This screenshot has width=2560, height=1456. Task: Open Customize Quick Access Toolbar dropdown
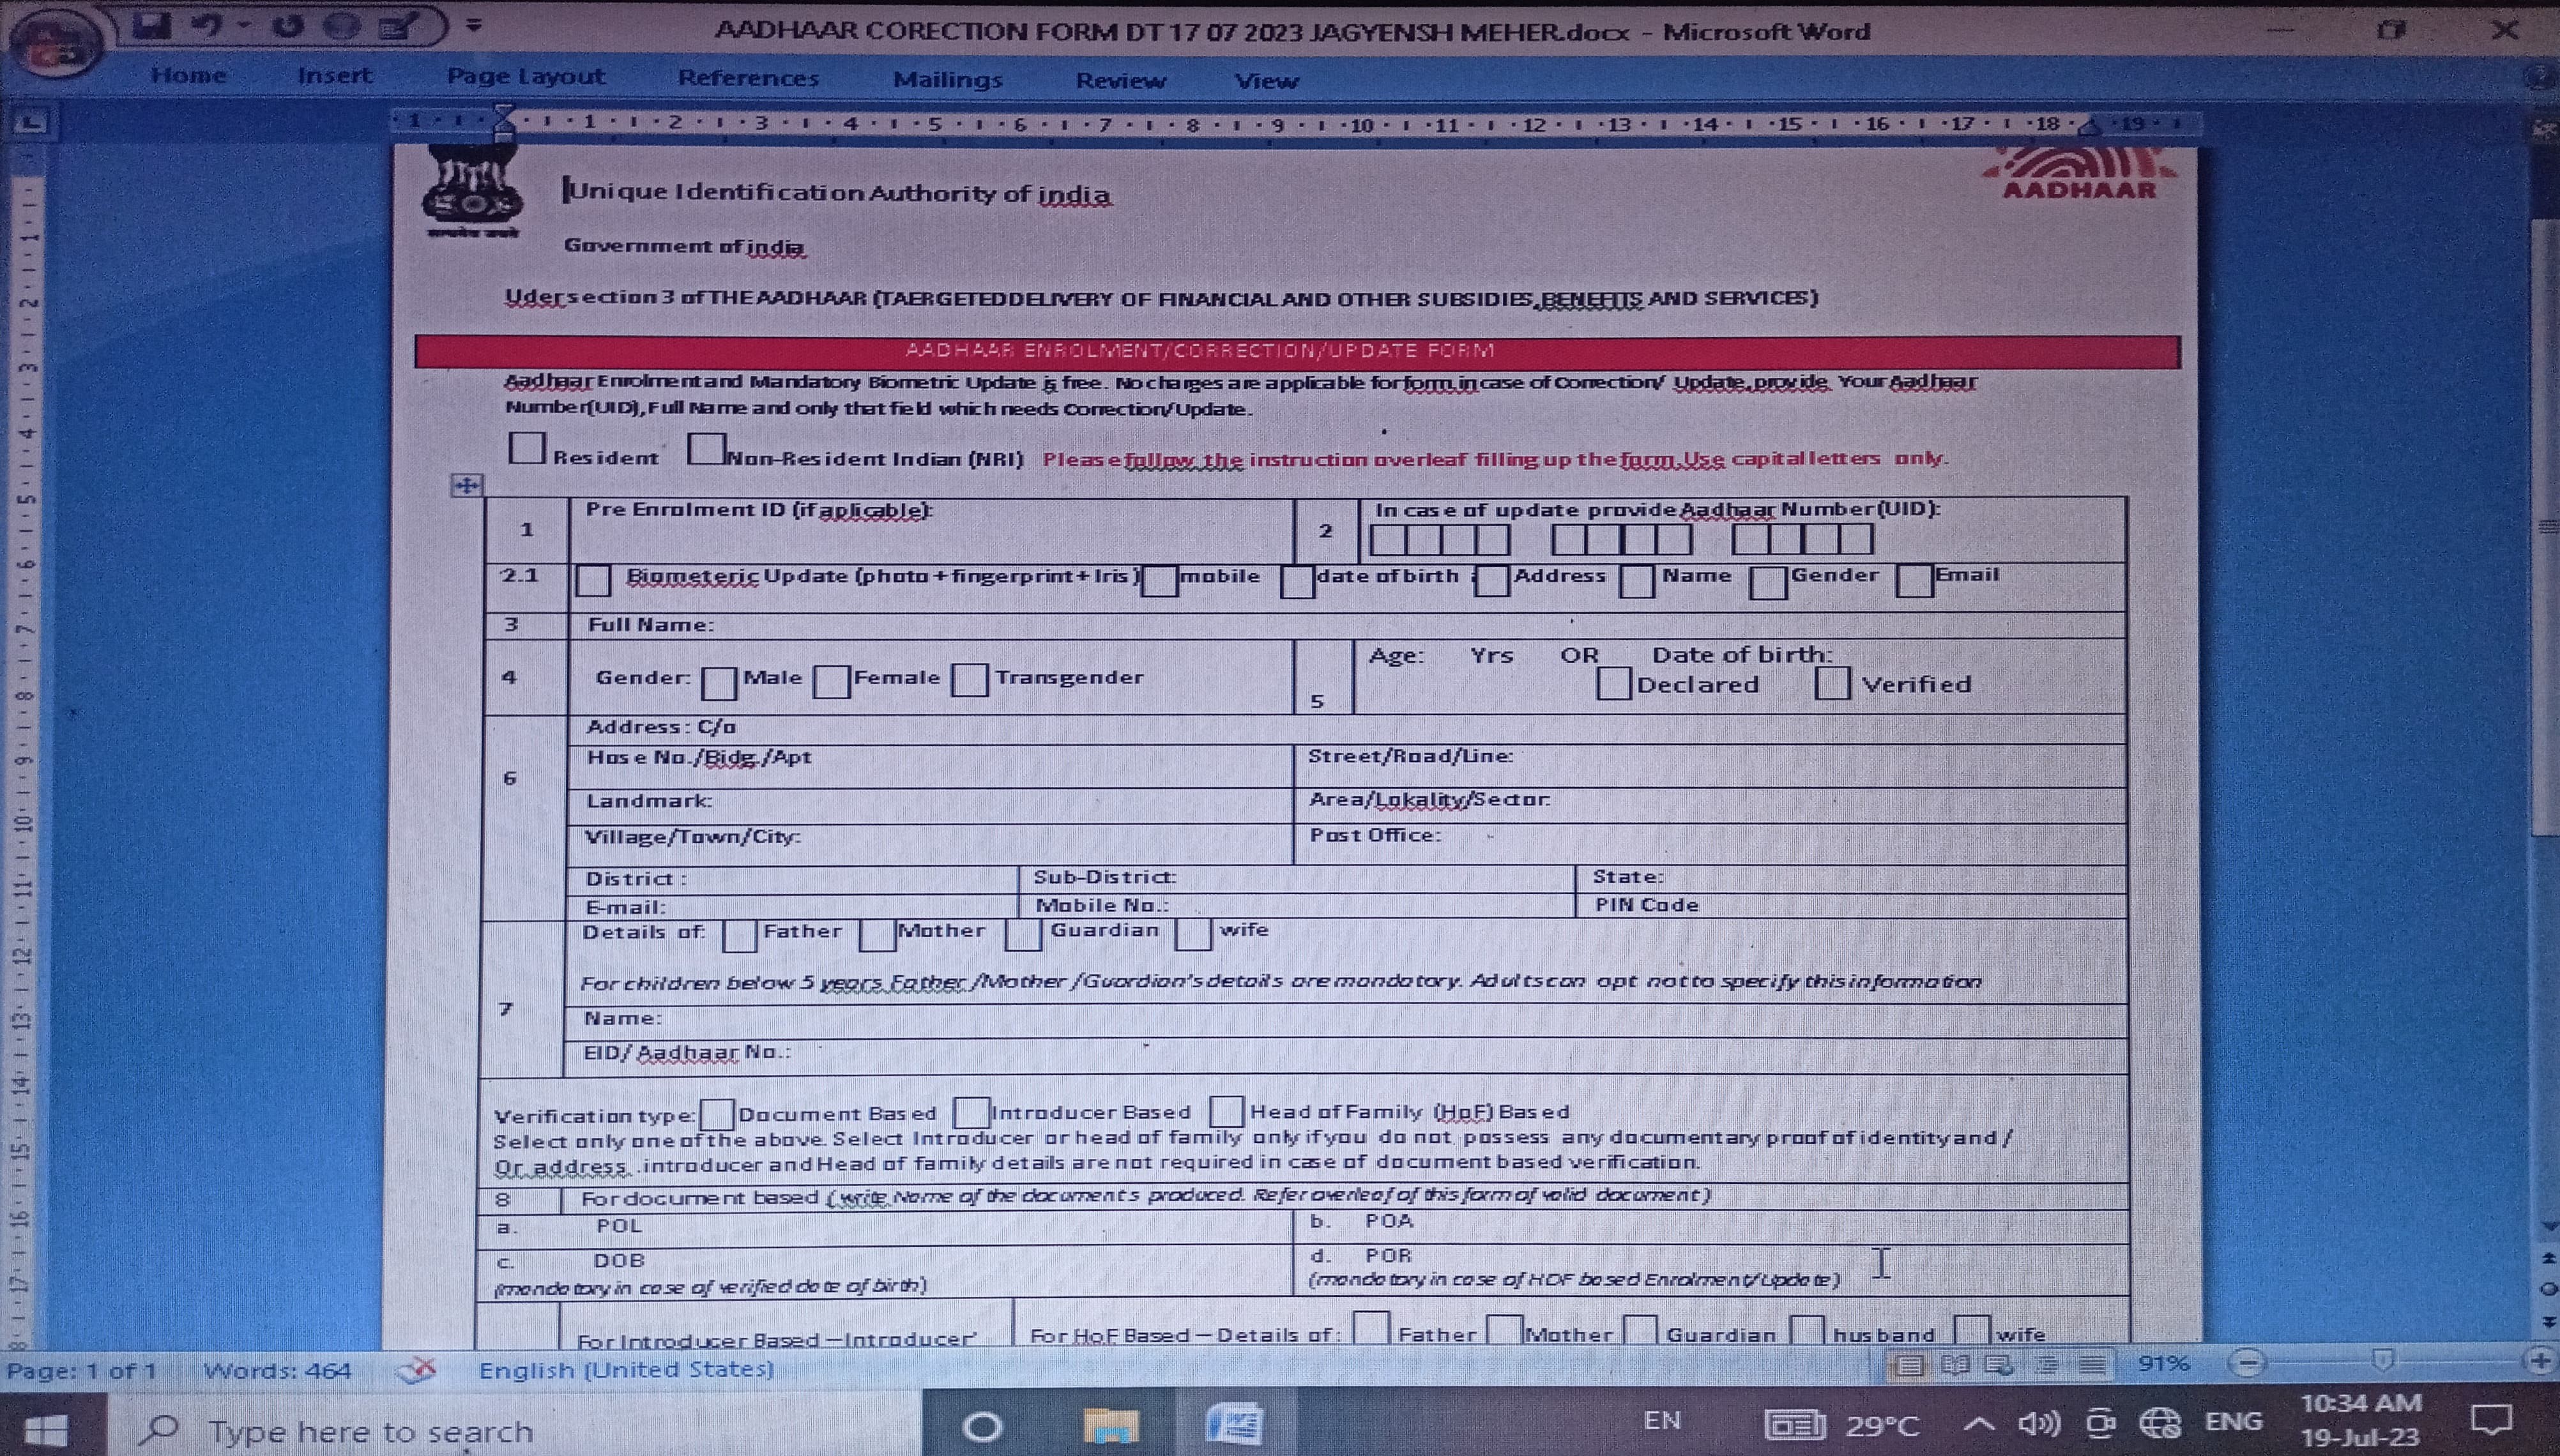(x=474, y=25)
